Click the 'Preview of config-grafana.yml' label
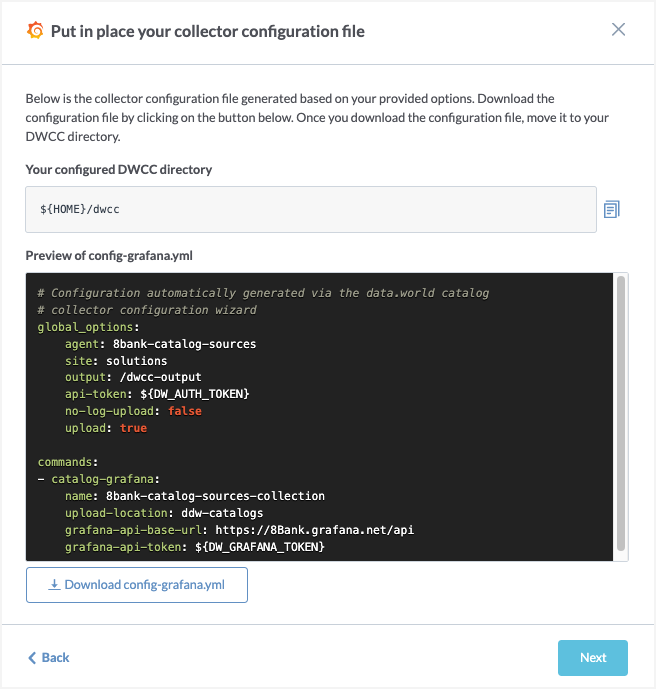656x689 pixels. coord(109,255)
